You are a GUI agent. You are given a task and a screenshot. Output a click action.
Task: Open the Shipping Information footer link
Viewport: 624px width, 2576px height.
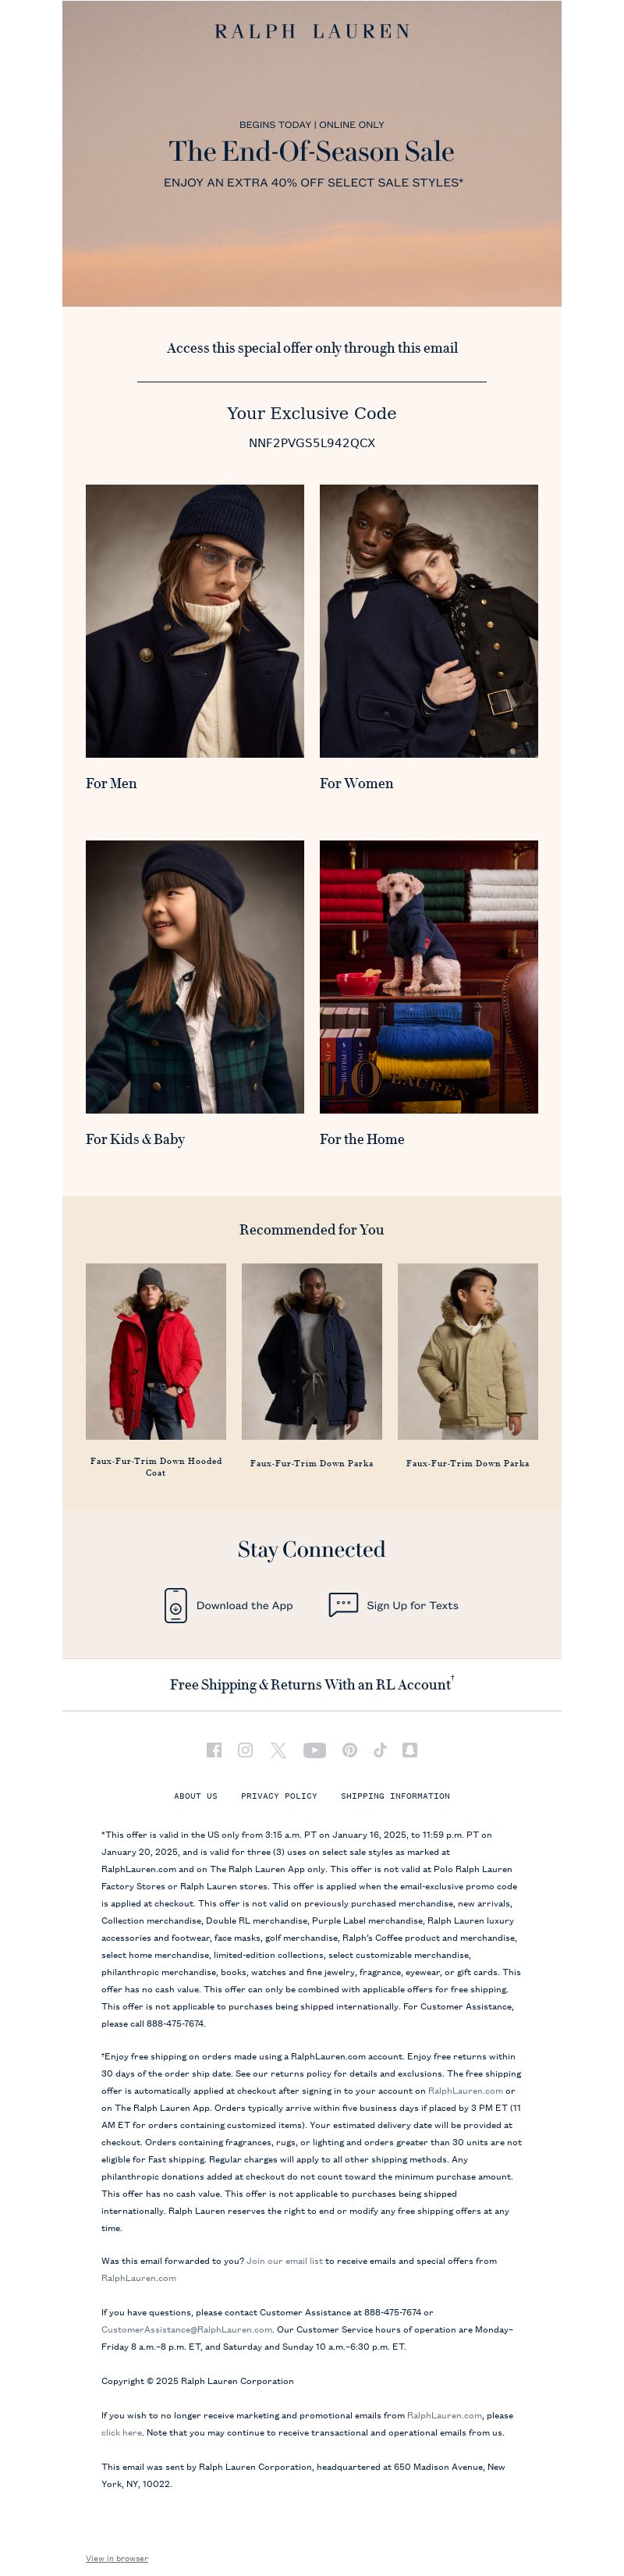pyautogui.click(x=395, y=1796)
